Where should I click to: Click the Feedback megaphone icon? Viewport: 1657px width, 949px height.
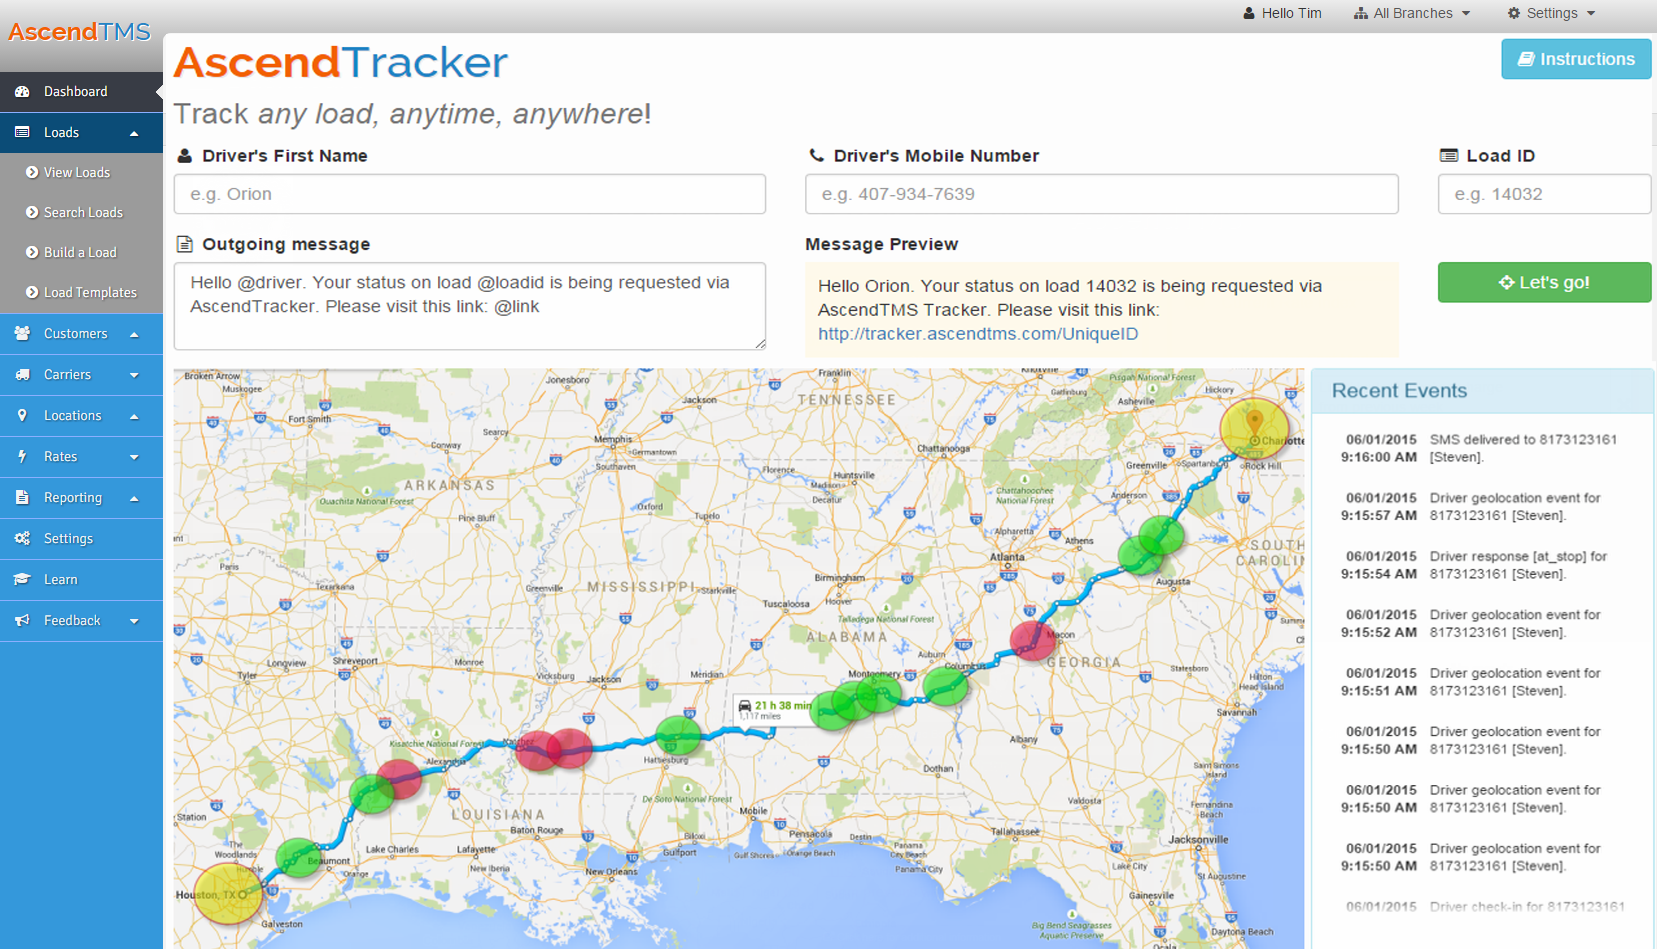tap(22, 620)
